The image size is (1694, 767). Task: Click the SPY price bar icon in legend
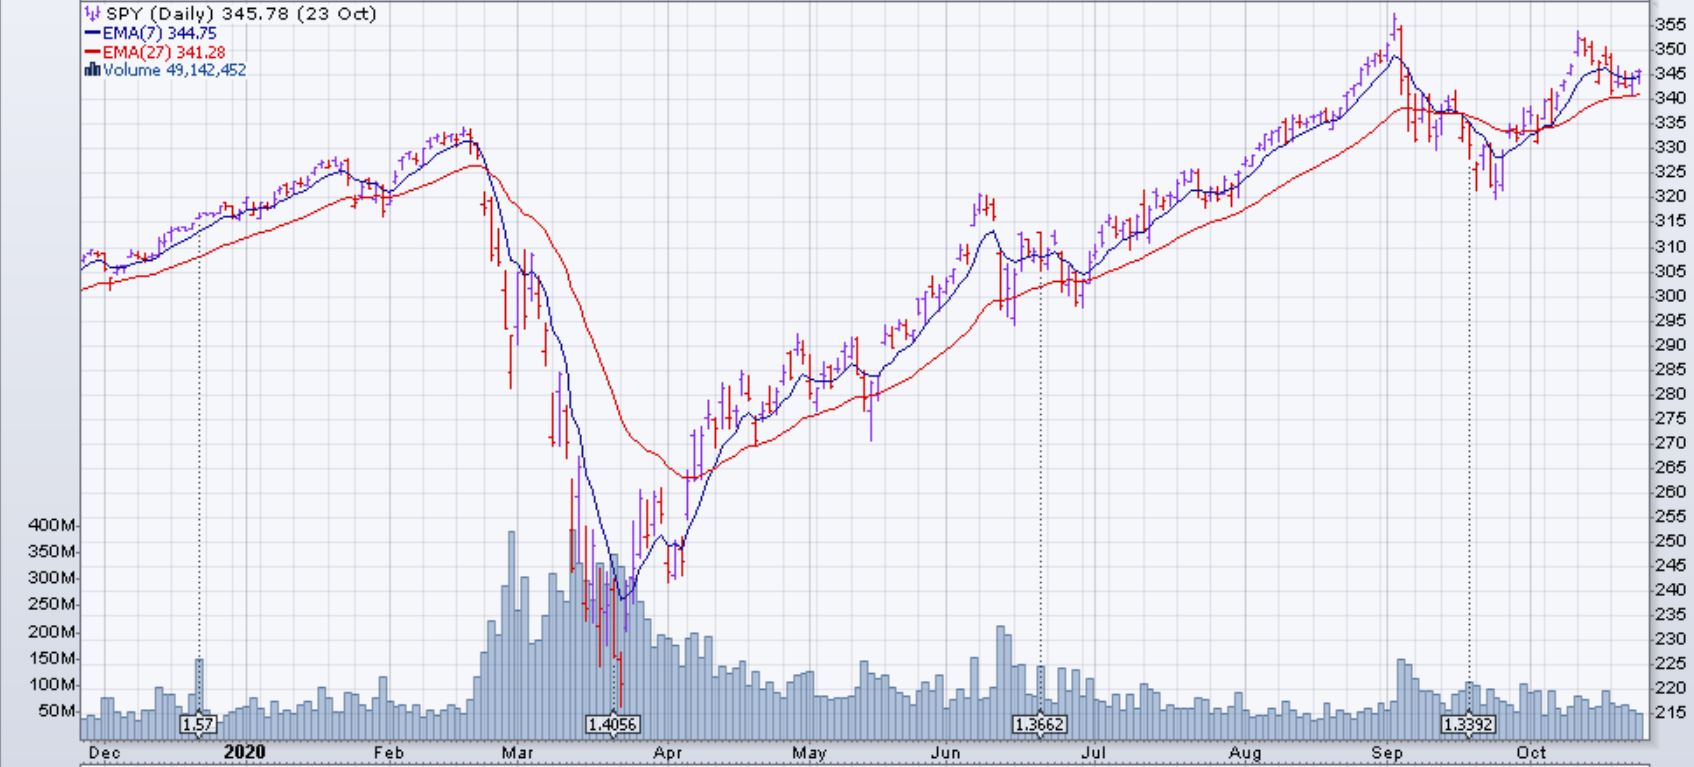[93, 14]
